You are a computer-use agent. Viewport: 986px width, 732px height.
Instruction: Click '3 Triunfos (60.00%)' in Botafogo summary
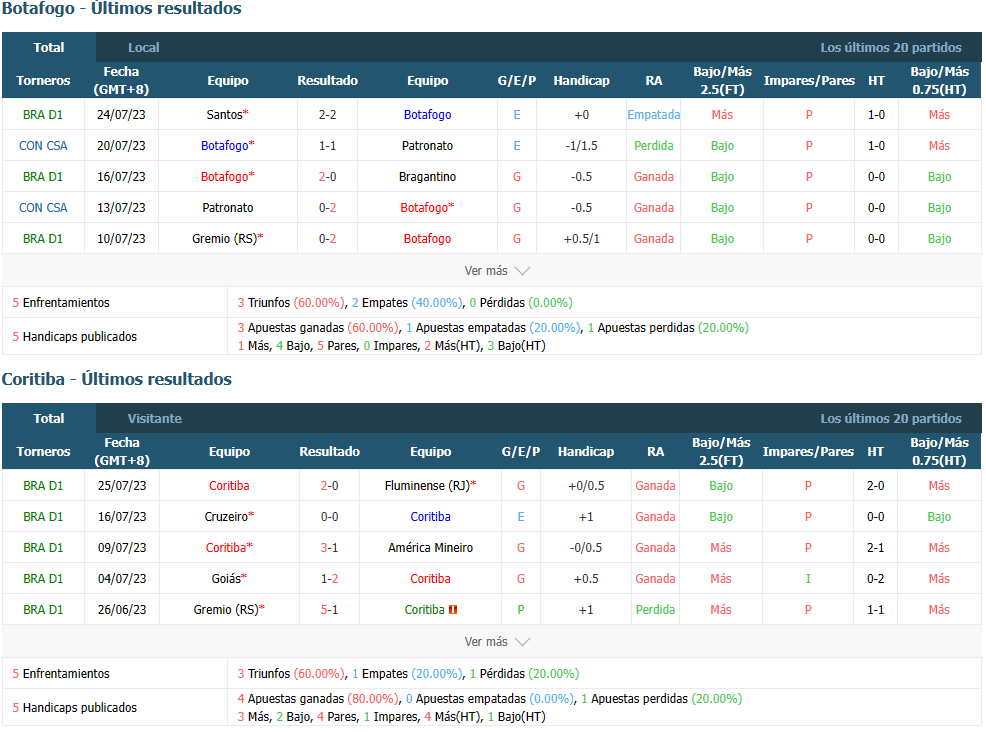tap(292, 303)
